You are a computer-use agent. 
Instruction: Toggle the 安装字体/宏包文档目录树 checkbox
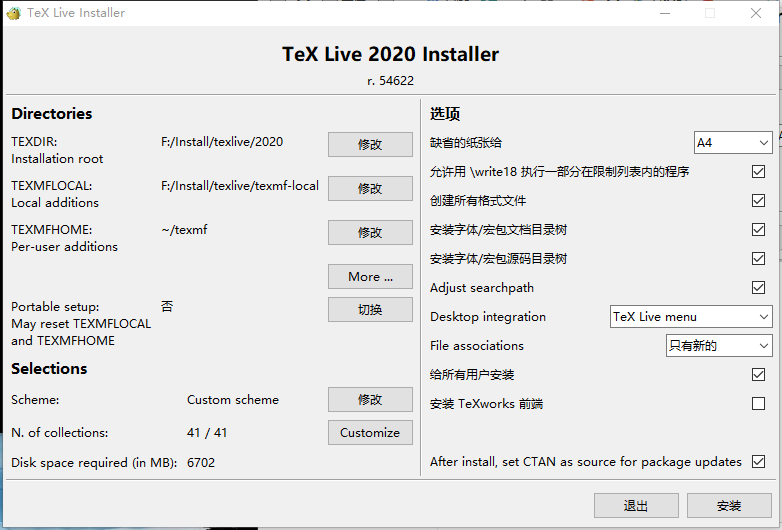(758, 229)
